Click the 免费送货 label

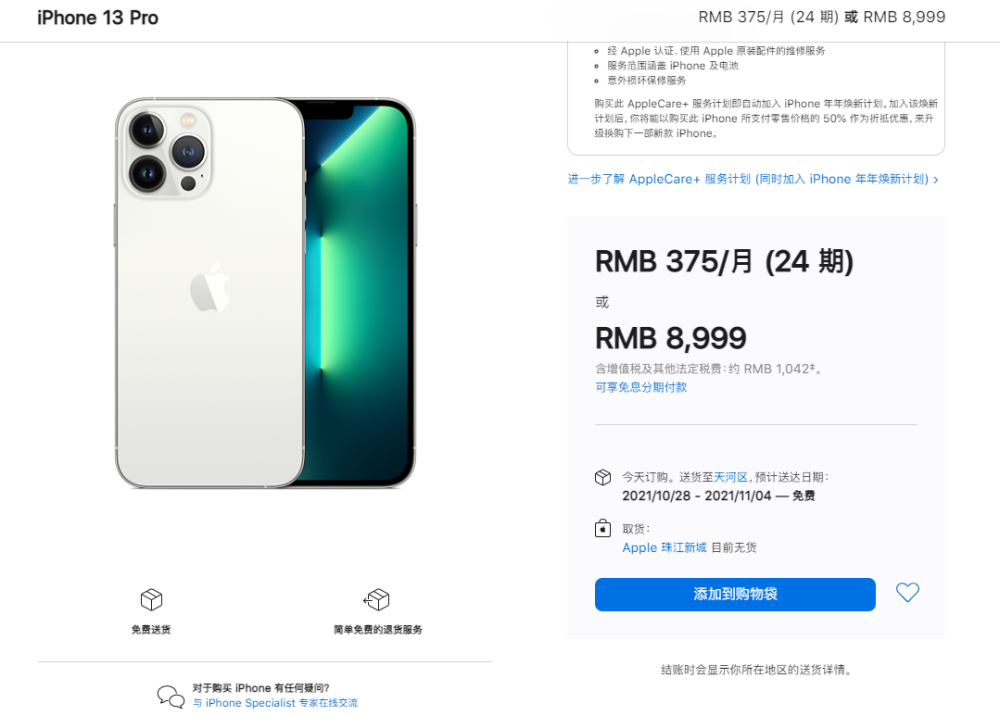pyautogui.click(x=151, y=629)
